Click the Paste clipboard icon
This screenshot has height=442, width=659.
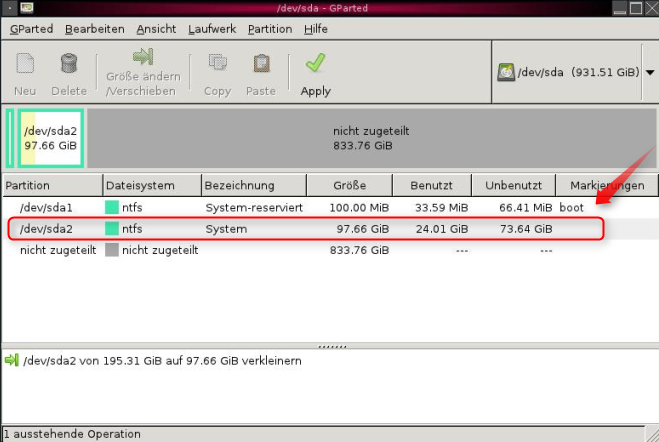pyautogui.click(x=261, y=63)
